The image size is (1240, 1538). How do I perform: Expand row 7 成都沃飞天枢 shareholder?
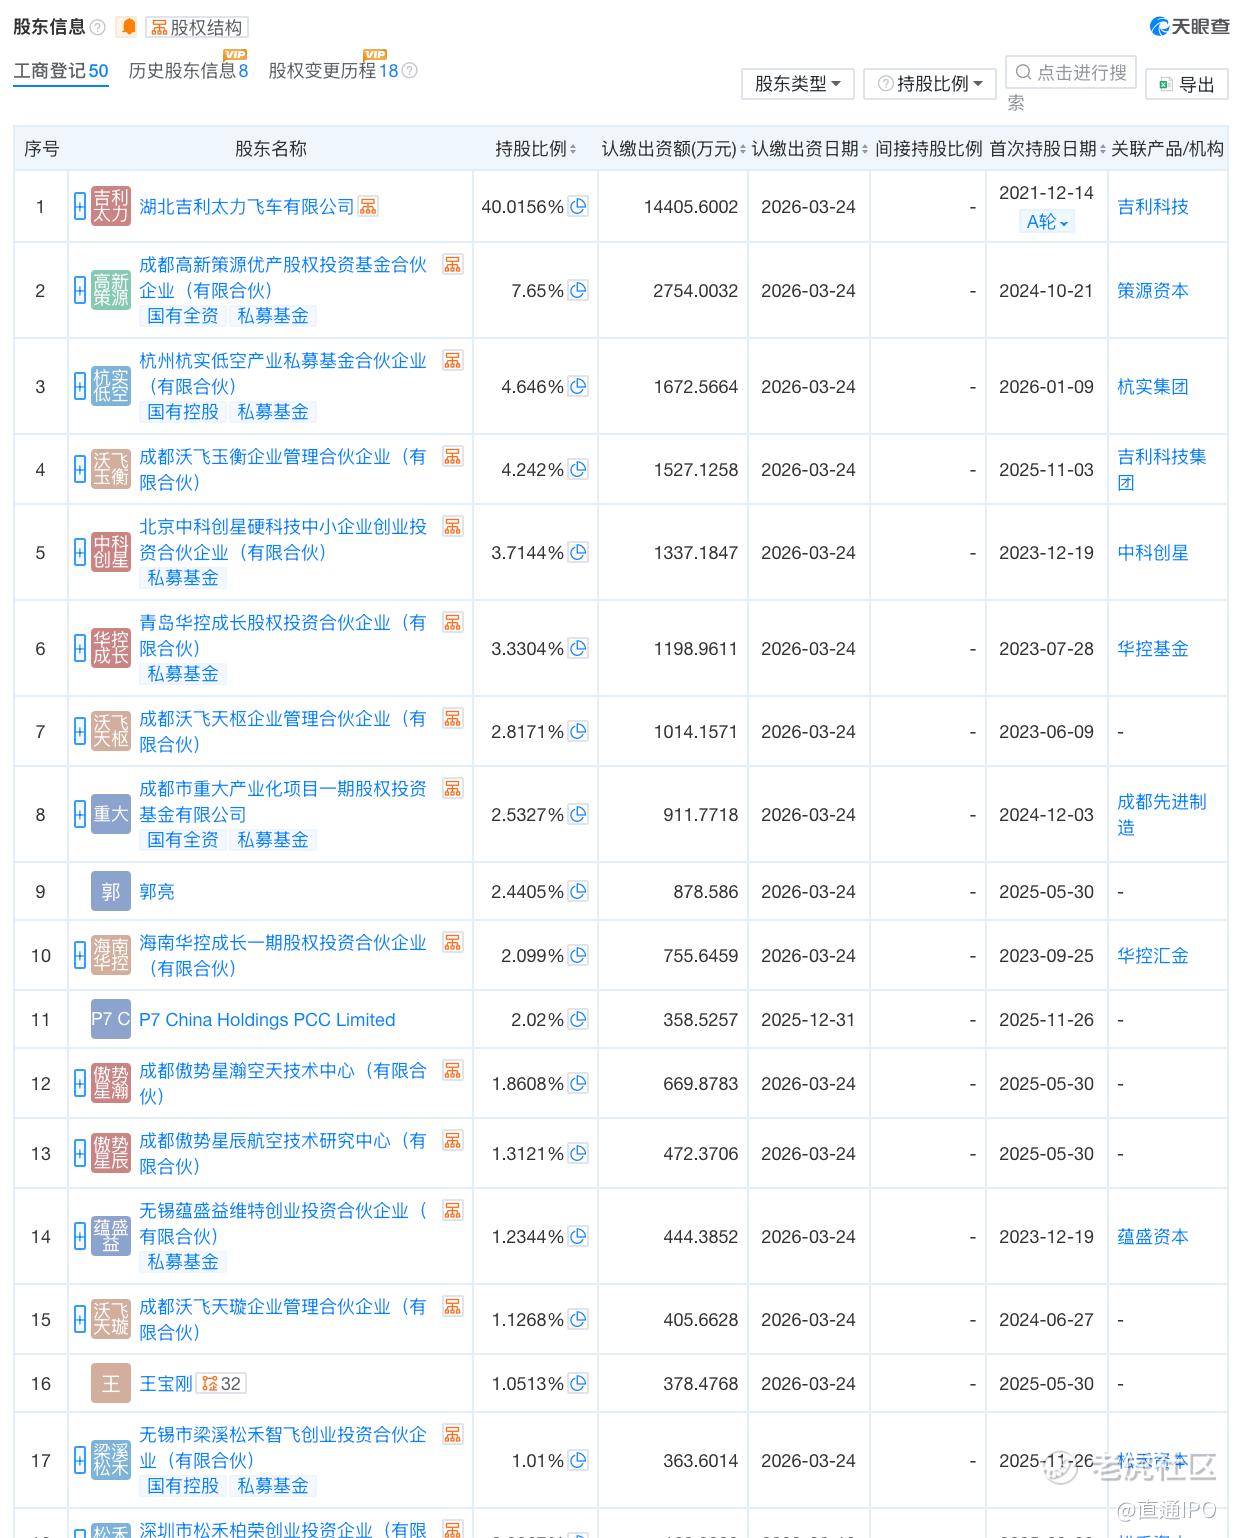tap(80, 732)
